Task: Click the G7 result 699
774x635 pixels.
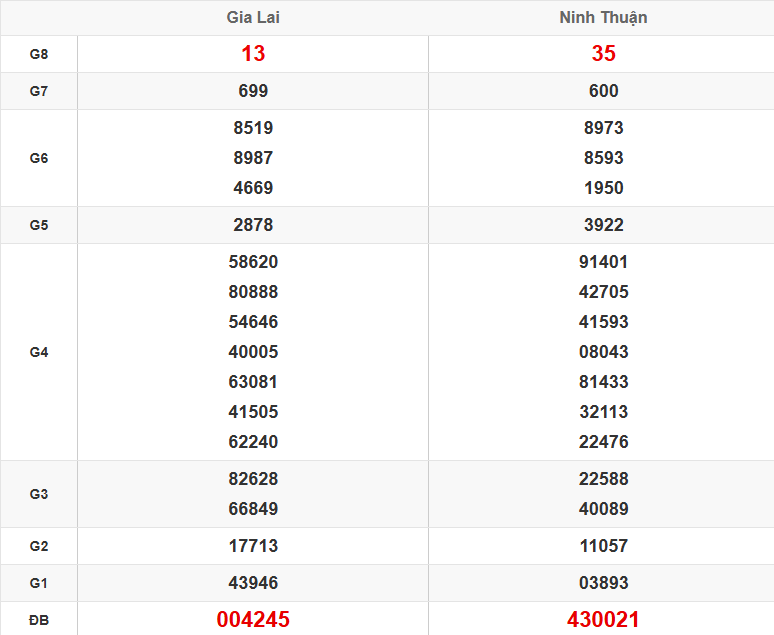Action: (253, 91)
